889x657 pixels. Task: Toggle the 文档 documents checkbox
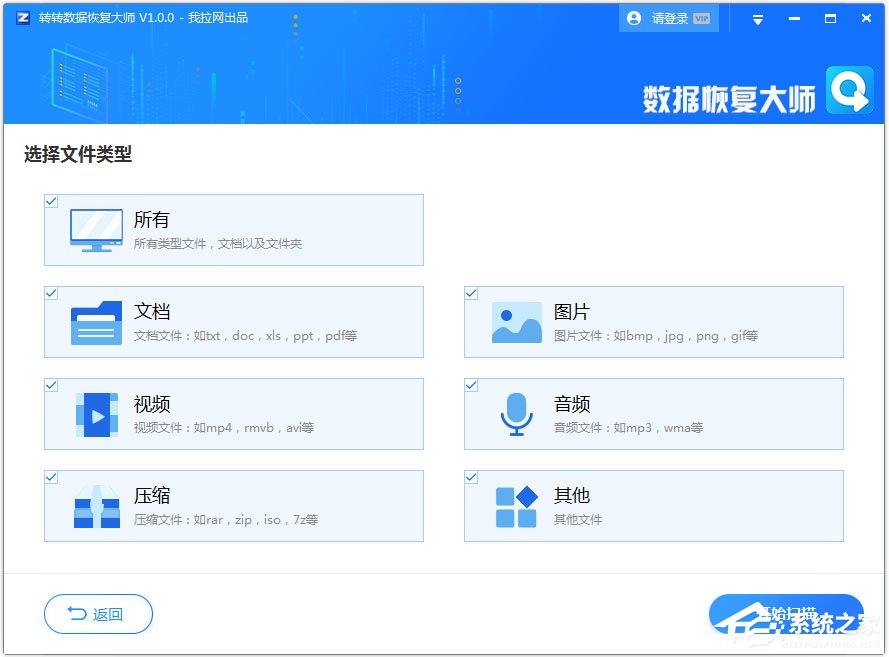tap(51, 293)
